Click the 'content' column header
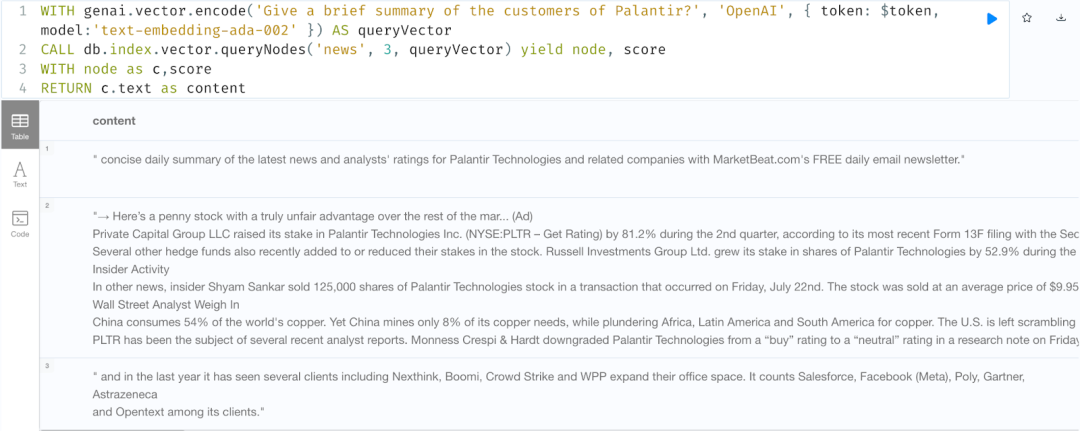 (114, 121)
